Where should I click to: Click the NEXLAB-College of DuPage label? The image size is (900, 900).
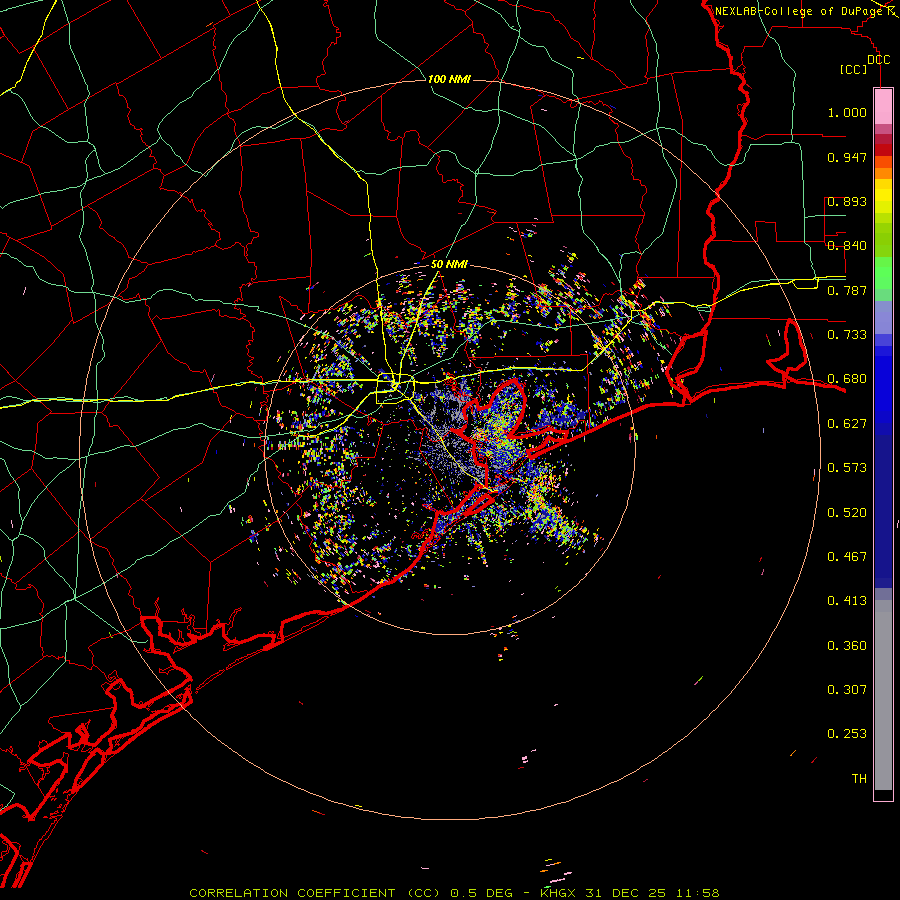pyautogui.click(x=799, y=11)
